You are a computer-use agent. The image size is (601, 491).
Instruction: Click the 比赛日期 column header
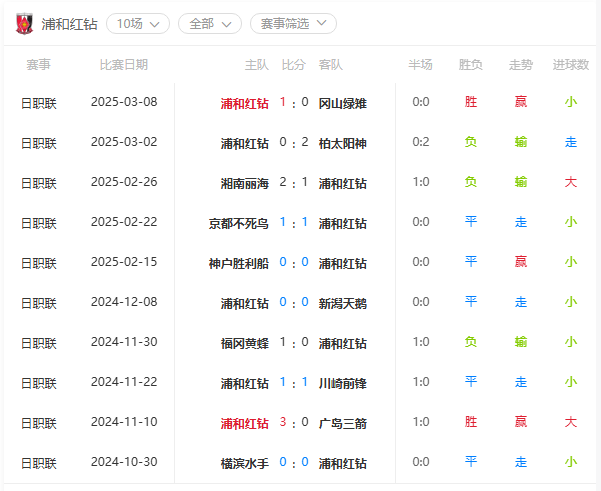coord(124,64)
